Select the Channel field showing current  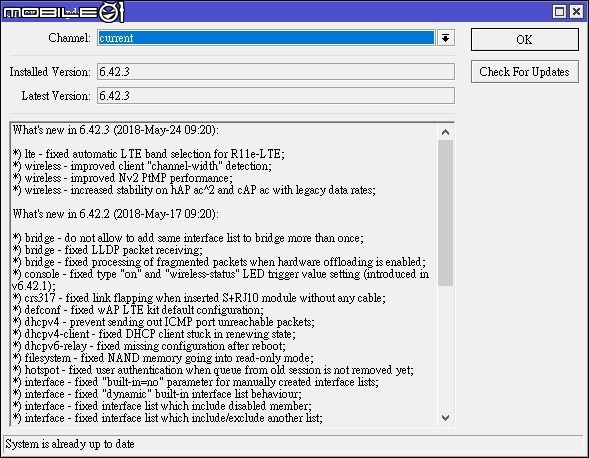[x=266, y=38]
